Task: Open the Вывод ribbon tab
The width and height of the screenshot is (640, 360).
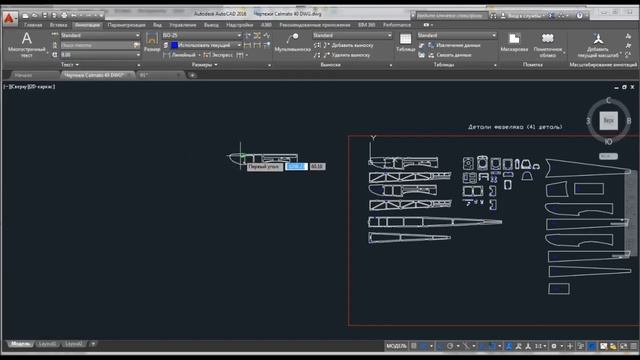Action: [x=211, y=25]
